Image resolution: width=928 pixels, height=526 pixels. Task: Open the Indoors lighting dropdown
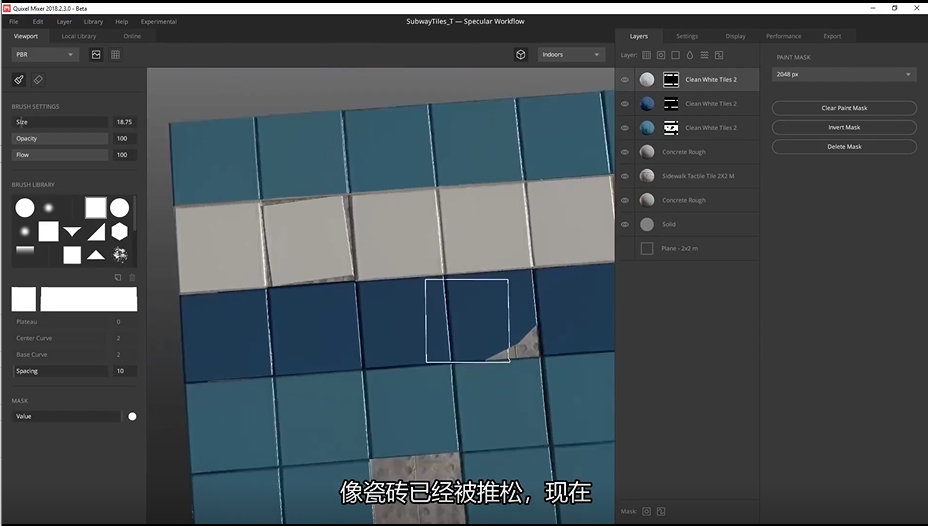pos(571,54)
